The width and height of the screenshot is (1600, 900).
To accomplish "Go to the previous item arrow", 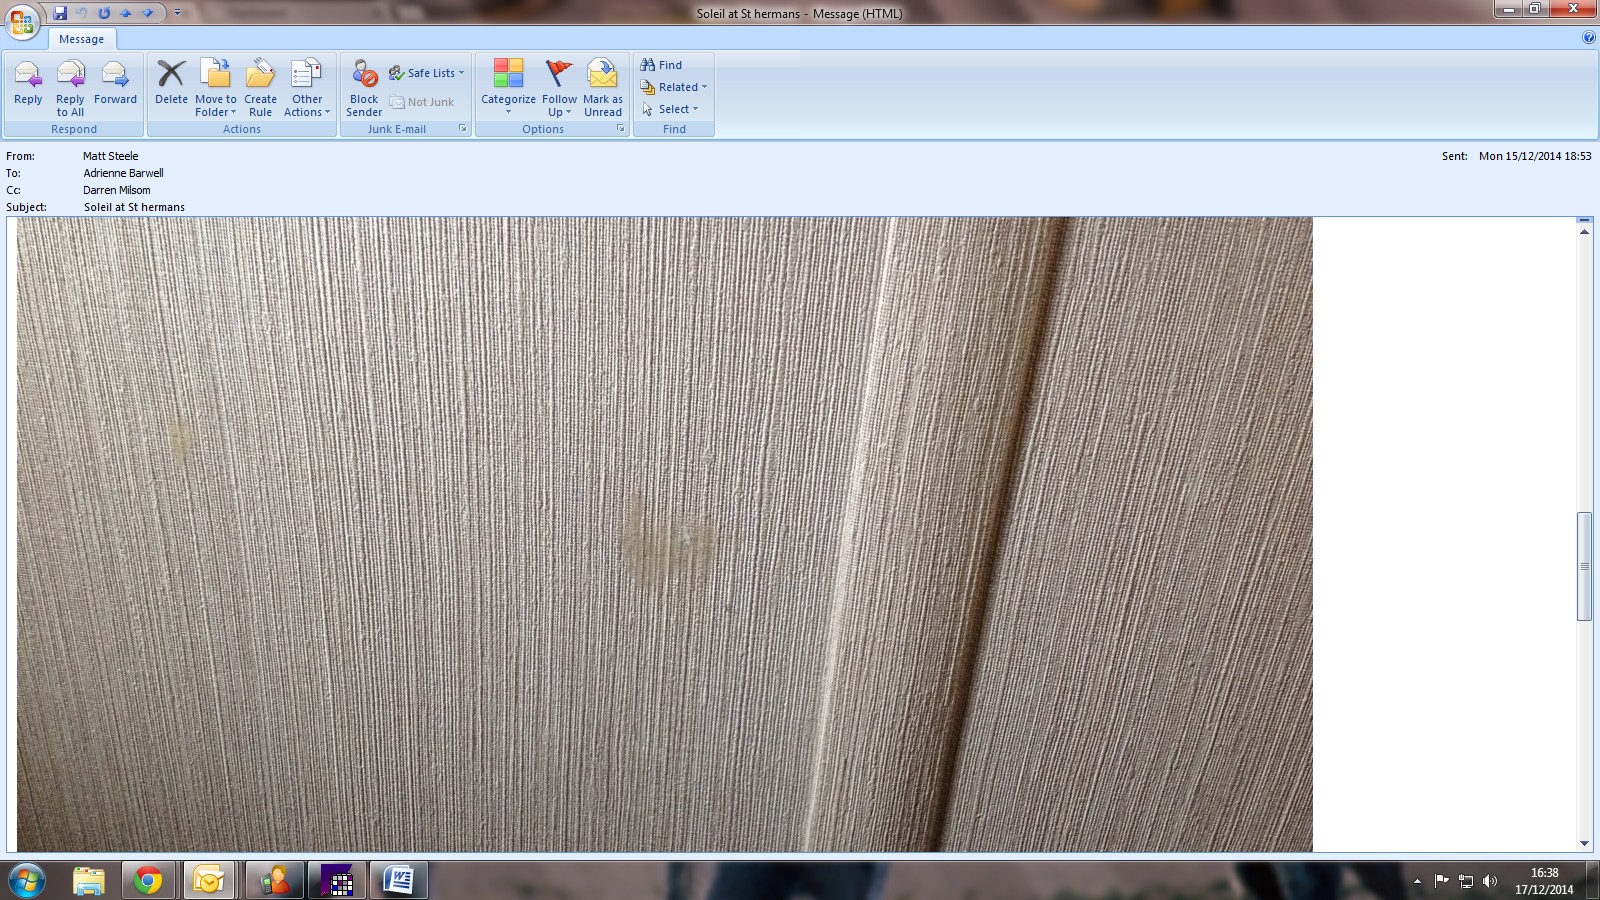I will pyautogui.click(x=126, y=13).
